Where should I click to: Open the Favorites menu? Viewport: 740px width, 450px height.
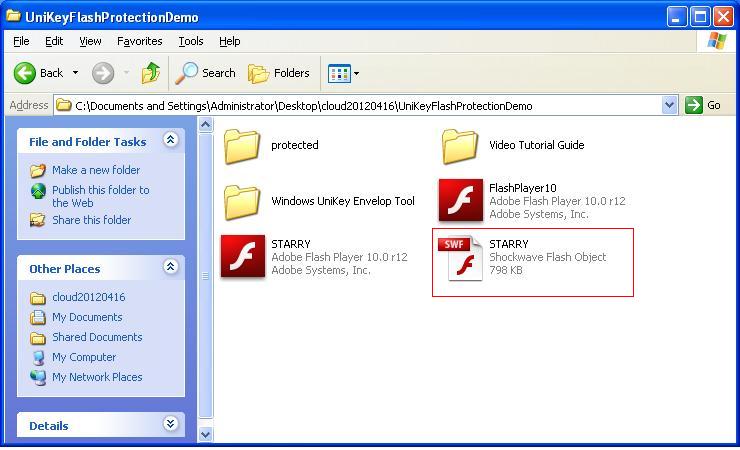coord(139,41)
